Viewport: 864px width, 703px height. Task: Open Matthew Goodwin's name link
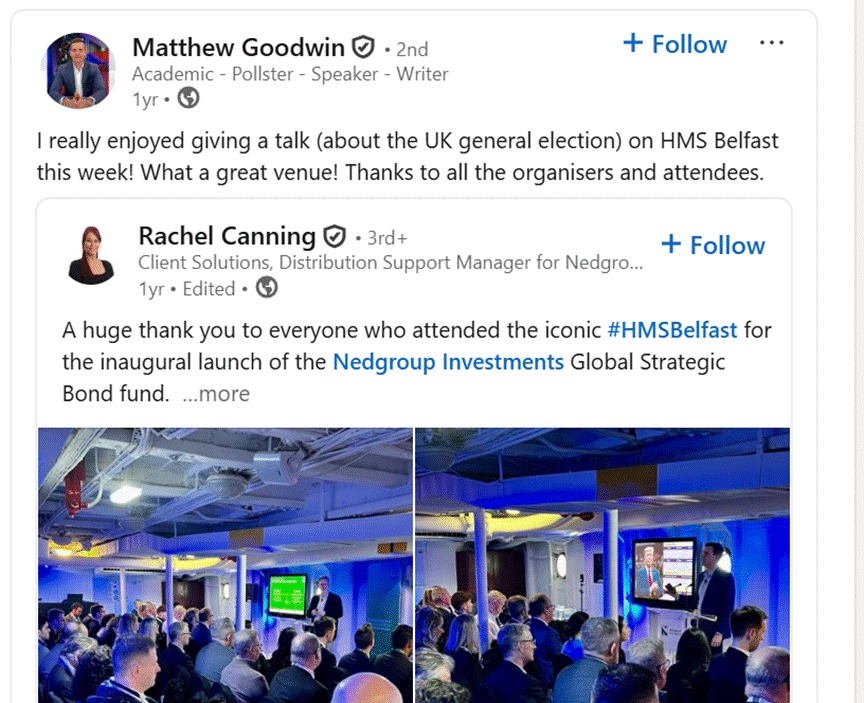(x=238, y=47)
